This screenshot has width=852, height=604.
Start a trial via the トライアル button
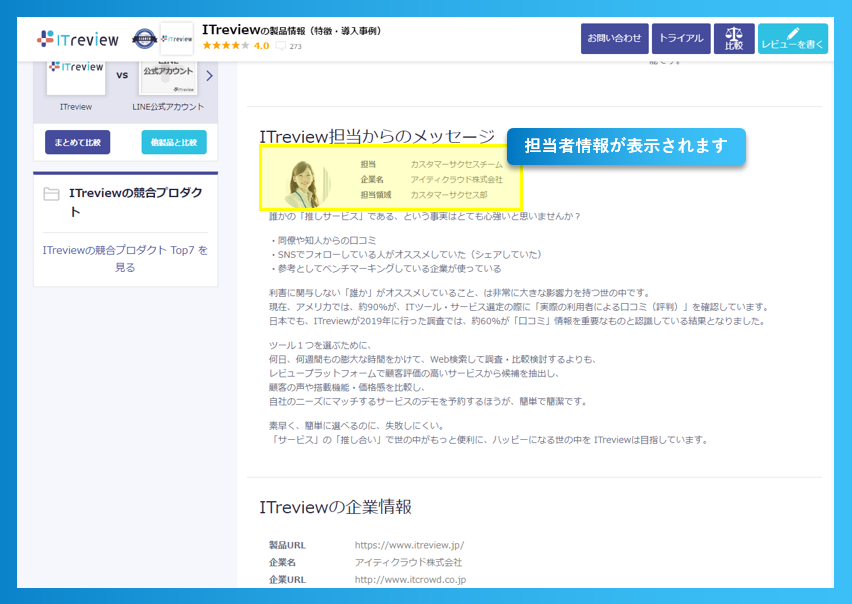pos(681,38)
